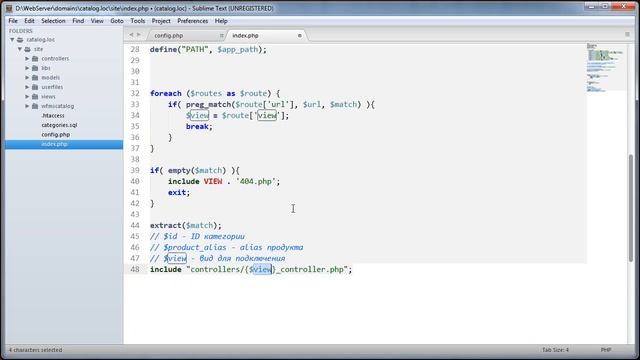Expand the controllers folder
The height and width of the screenshot is (360, 640).
[27, 58]
